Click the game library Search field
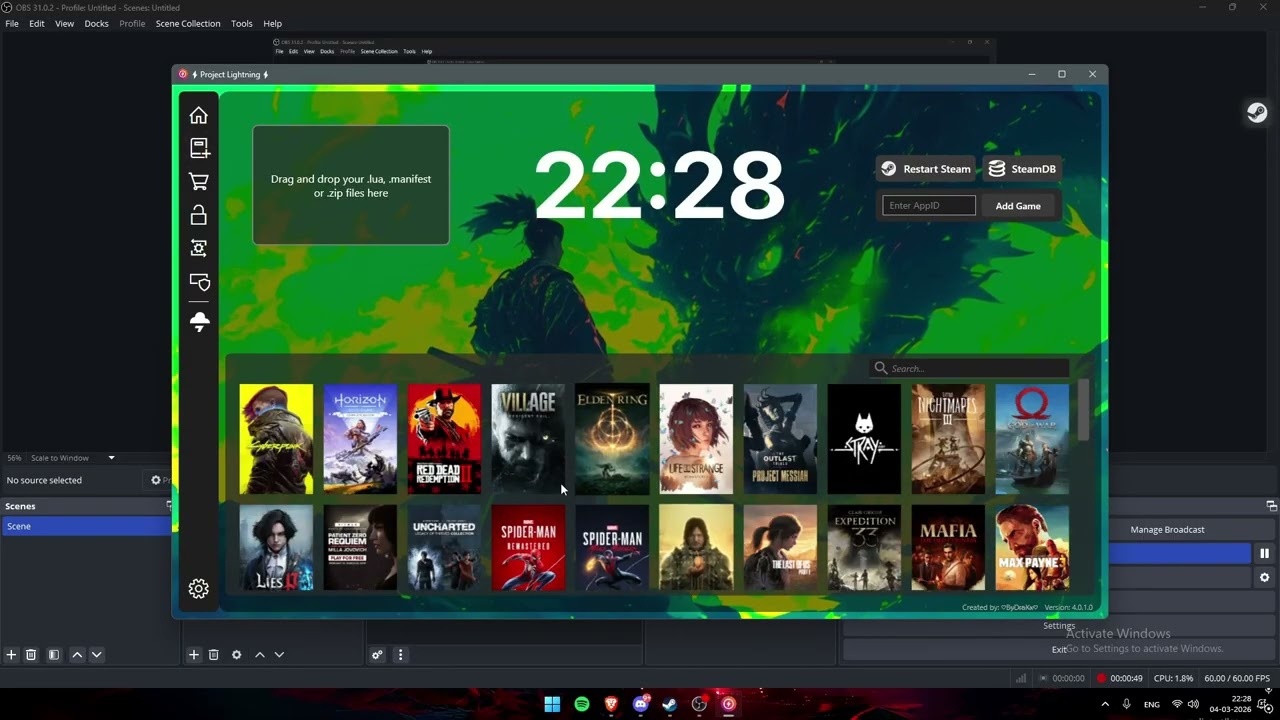Screen dimensions: 1280x720 pos(970,368)
